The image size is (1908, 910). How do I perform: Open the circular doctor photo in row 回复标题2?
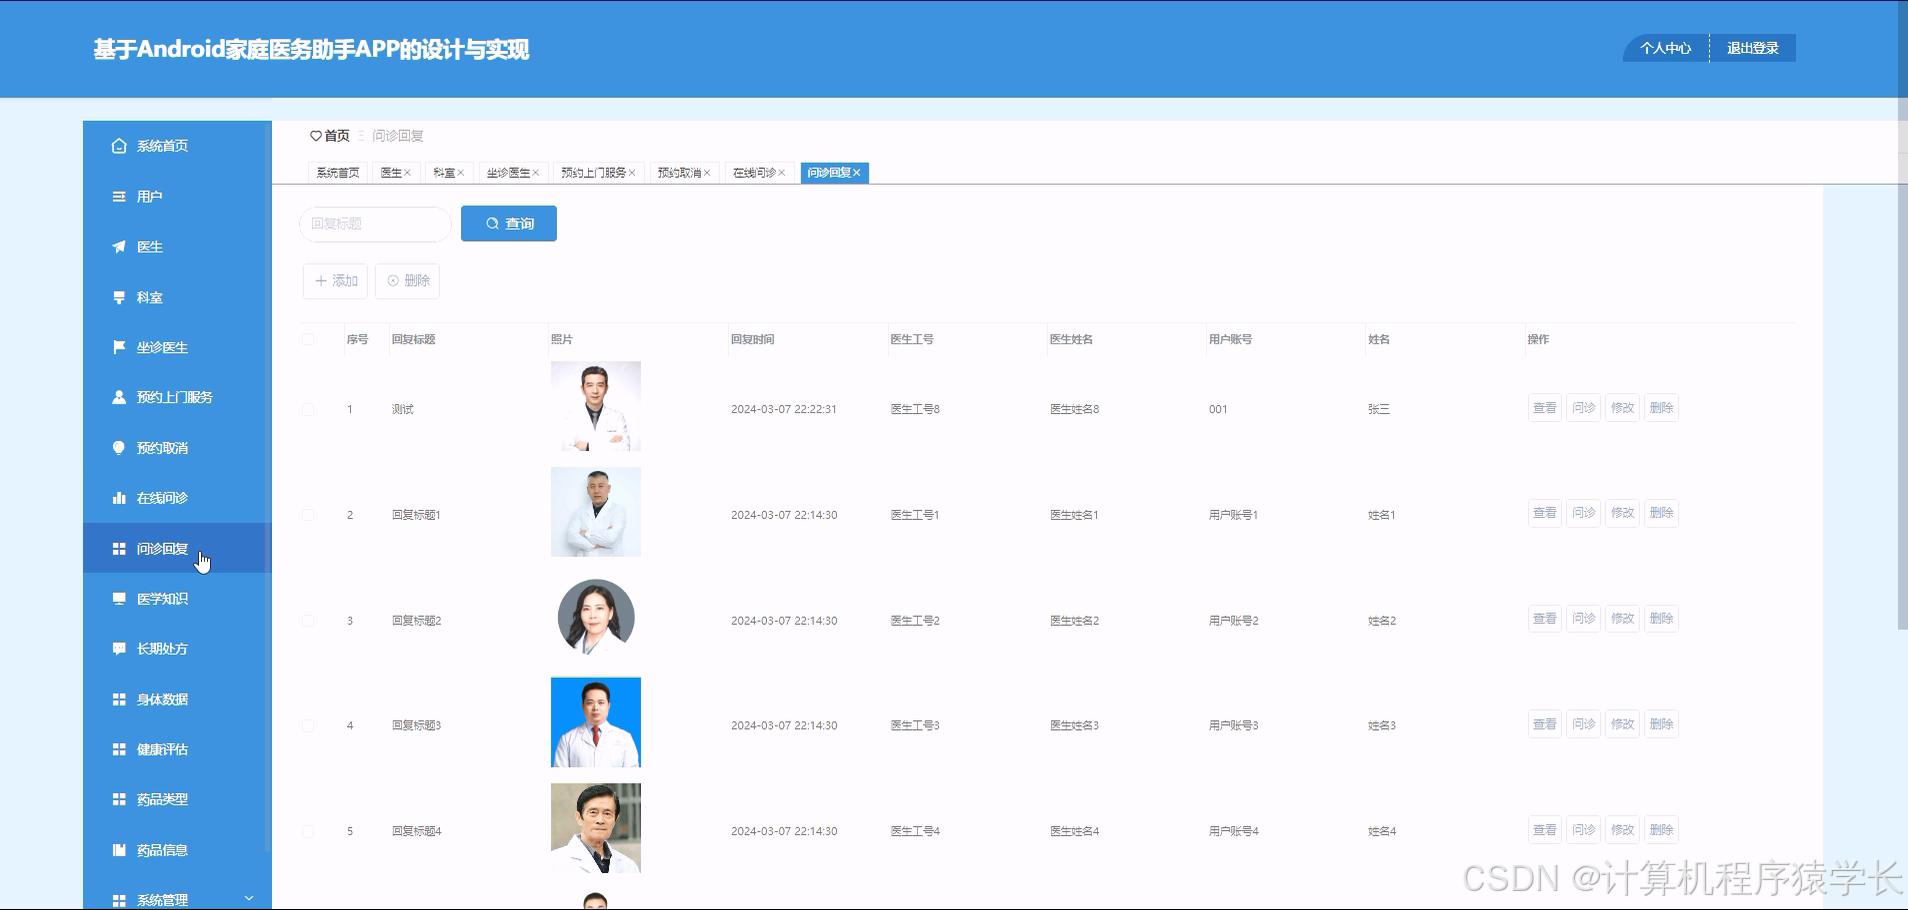pos(596,617)
